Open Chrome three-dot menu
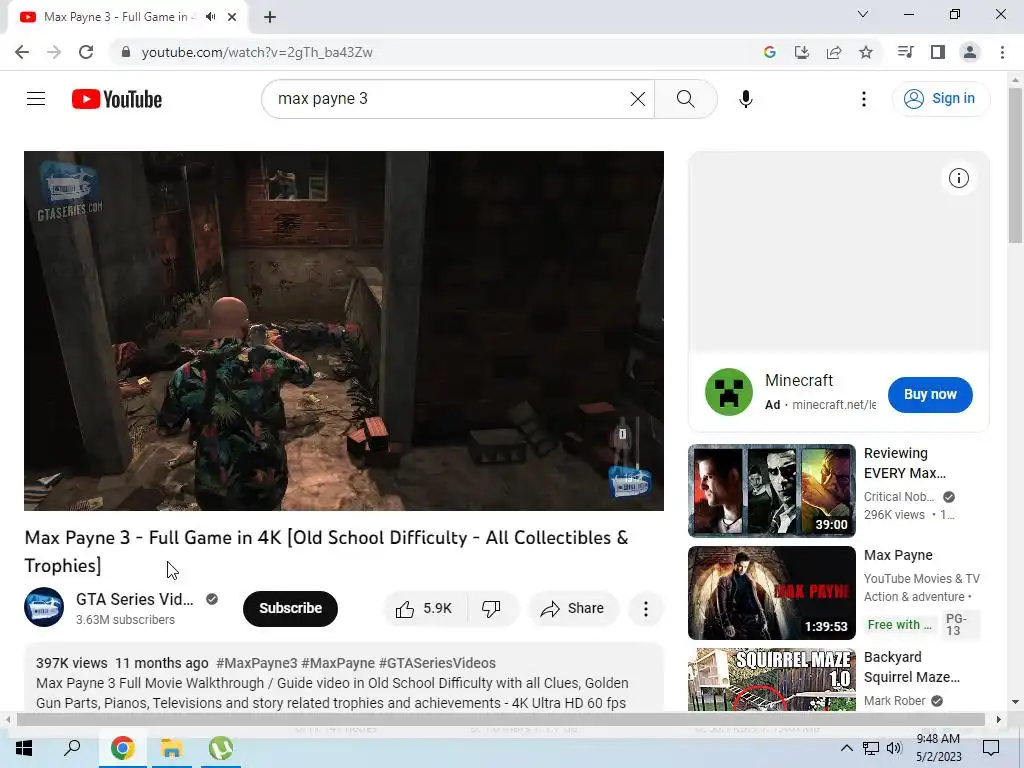Screen dimensions: 1024x768 [1002, 52]
